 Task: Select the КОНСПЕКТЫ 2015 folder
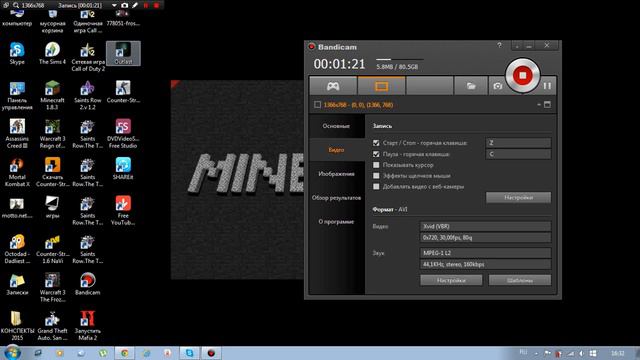coord(17,326)
